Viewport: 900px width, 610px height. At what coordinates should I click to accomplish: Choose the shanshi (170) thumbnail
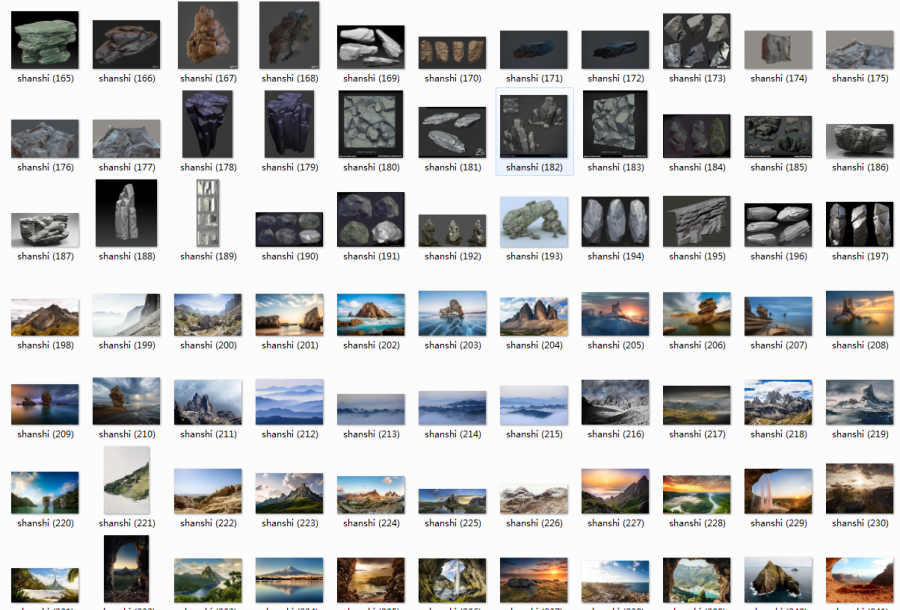[x=452, y=52]
